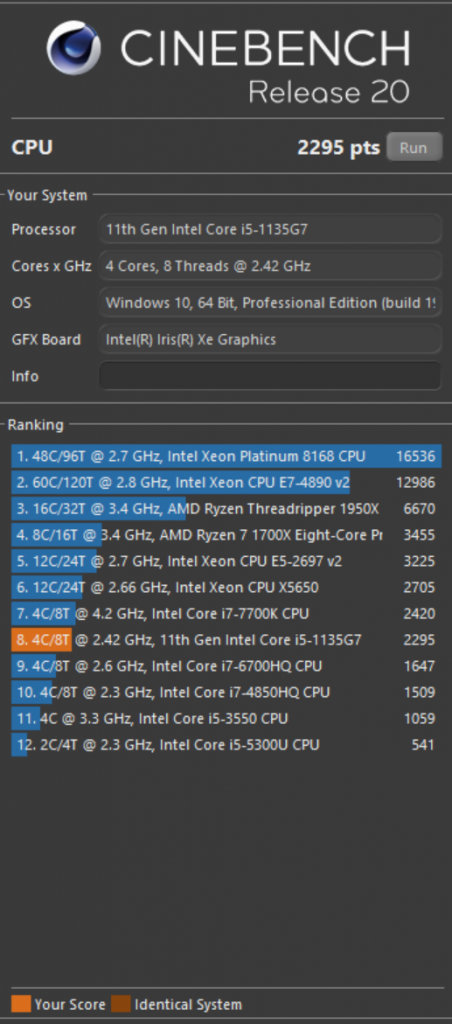Viewport: 452px width, 1024px height.
Task: Click the Run button for the CPU test
Action: (414, 147)
